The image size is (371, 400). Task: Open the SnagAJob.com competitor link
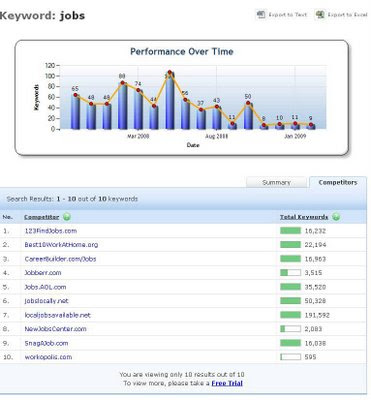46,343
